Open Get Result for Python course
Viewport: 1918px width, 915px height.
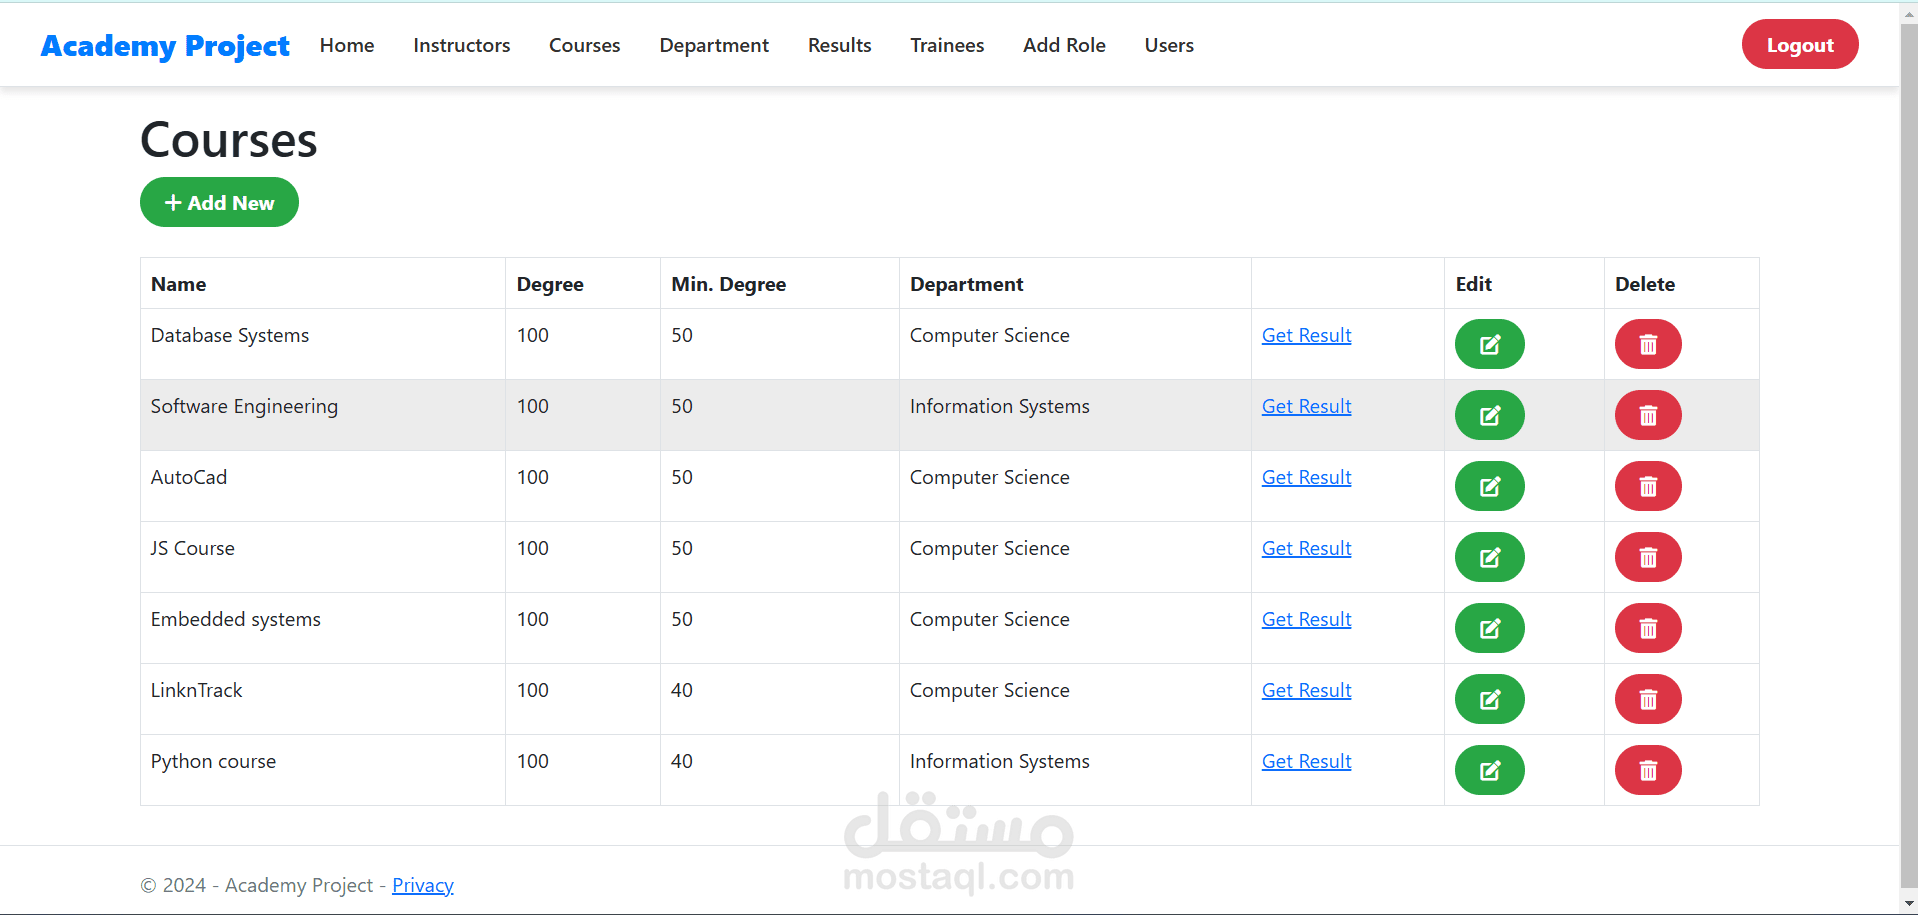pos(1306,761)
